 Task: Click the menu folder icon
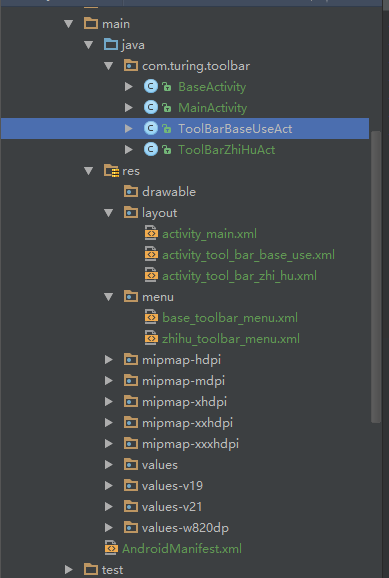[131, 297]
